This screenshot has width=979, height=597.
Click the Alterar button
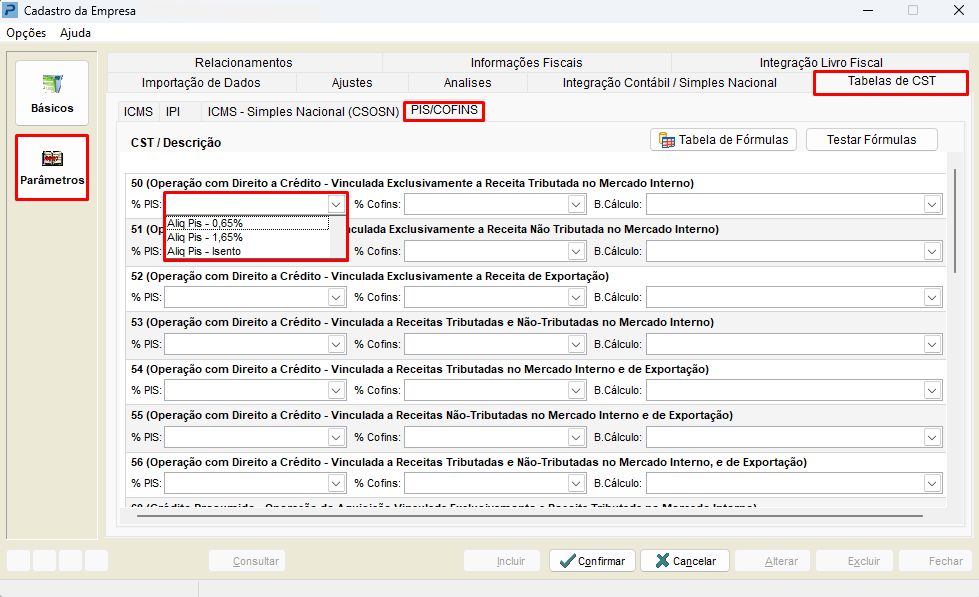coord(772,561)
